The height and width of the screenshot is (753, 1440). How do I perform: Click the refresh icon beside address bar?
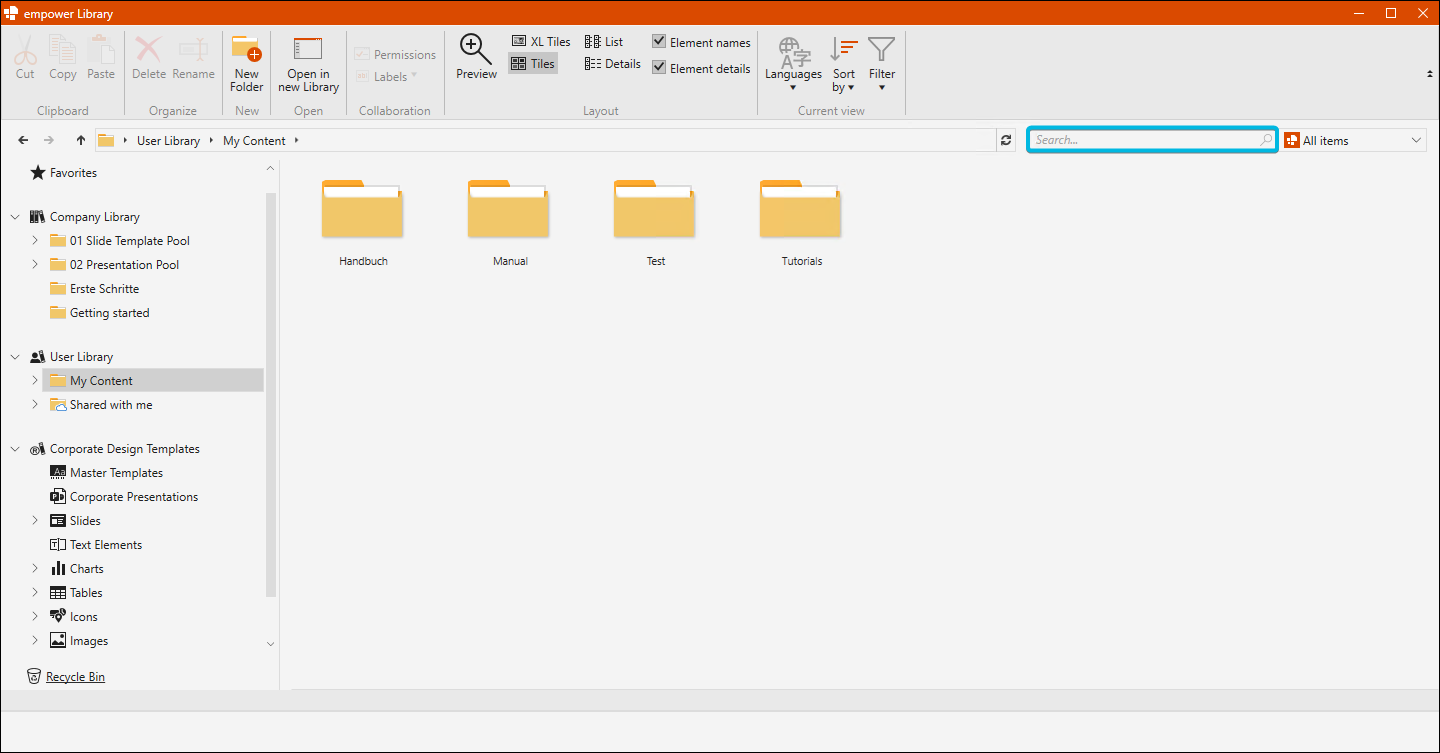[x=1006, y=140]
